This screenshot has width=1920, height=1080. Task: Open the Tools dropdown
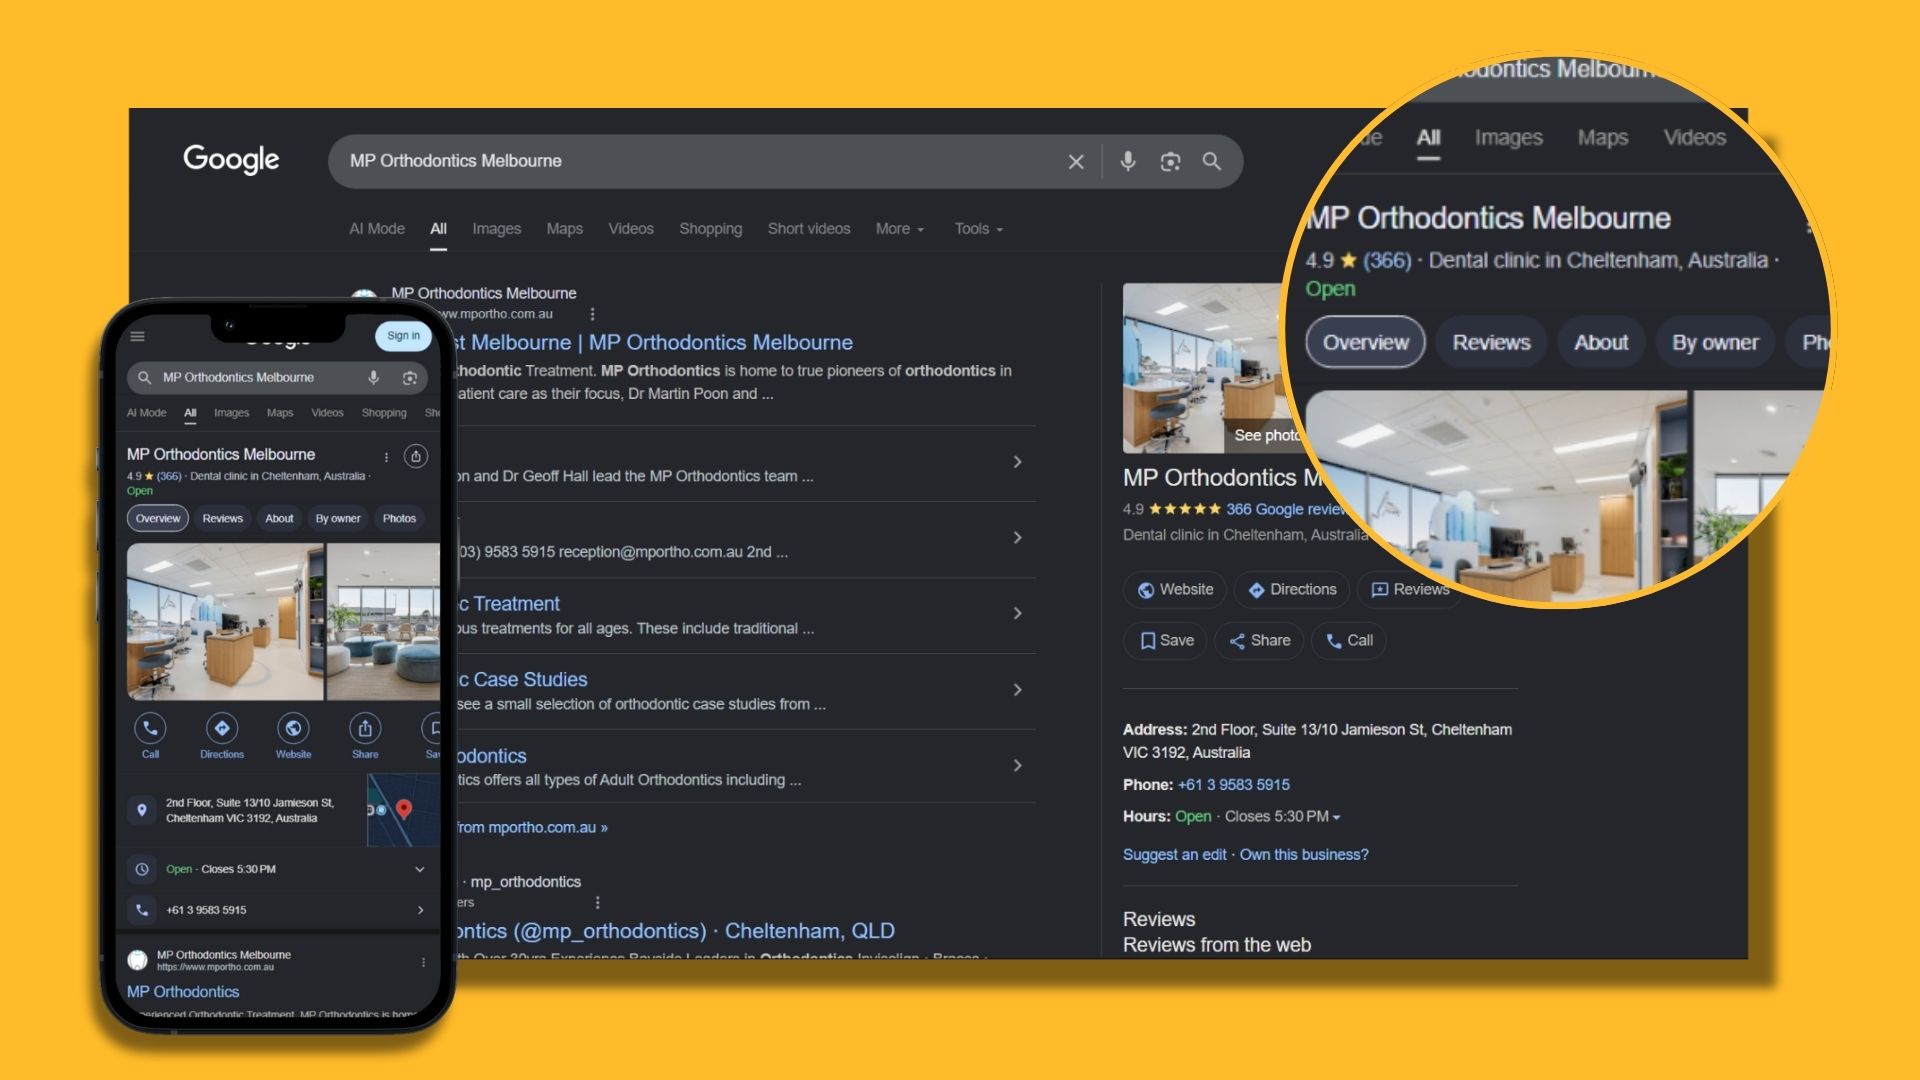pyautogui.click(x=977, y=228)
